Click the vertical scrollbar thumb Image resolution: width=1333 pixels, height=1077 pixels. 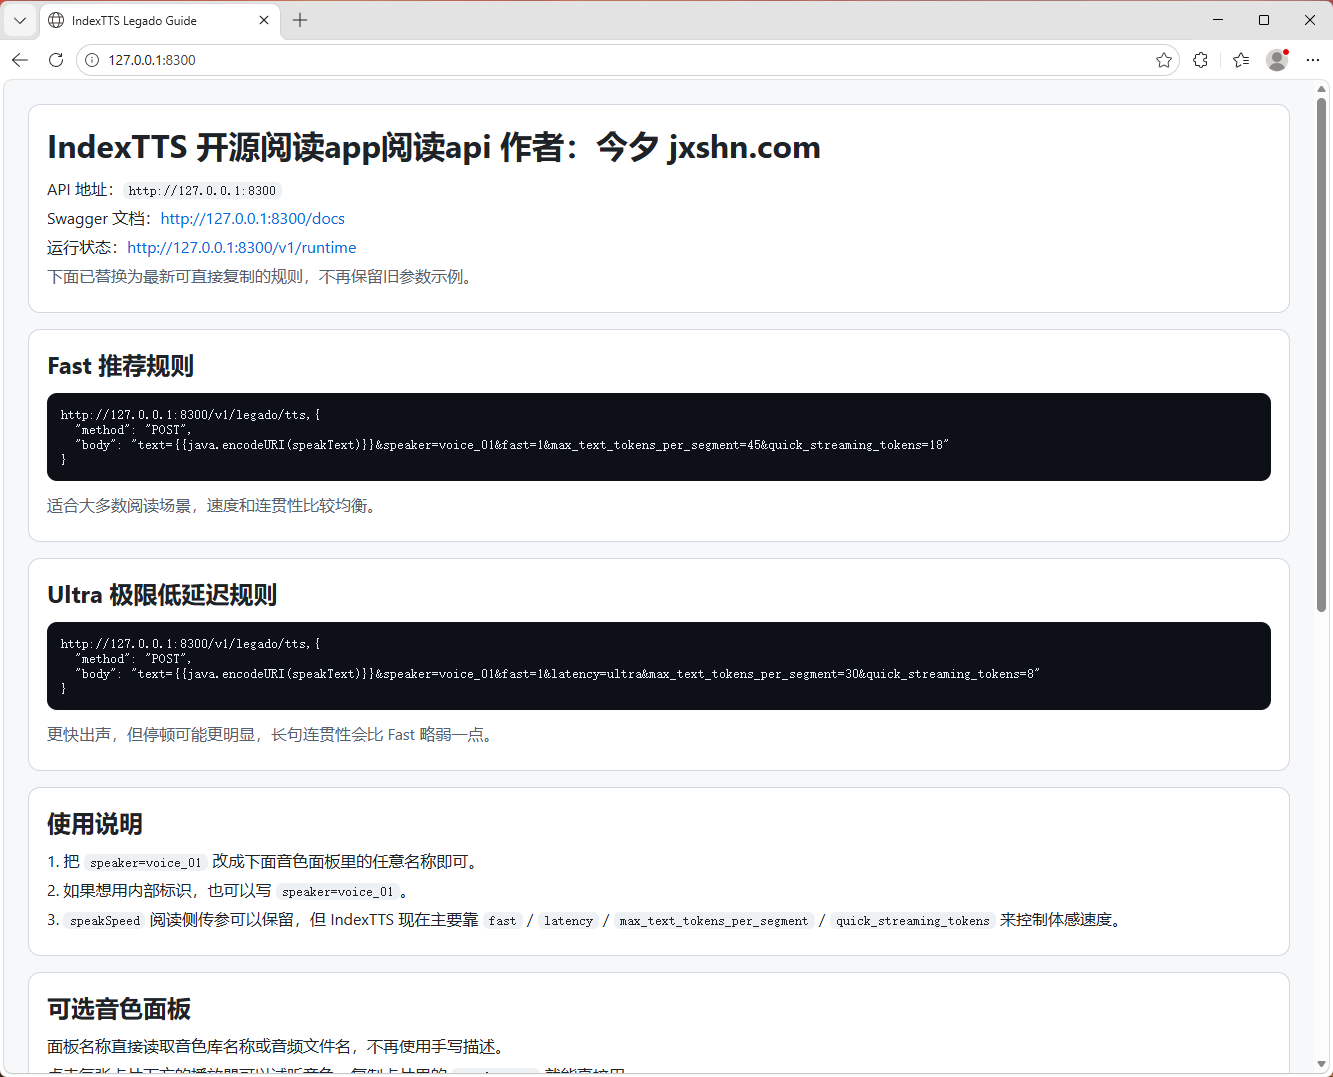coord(1321,354)
